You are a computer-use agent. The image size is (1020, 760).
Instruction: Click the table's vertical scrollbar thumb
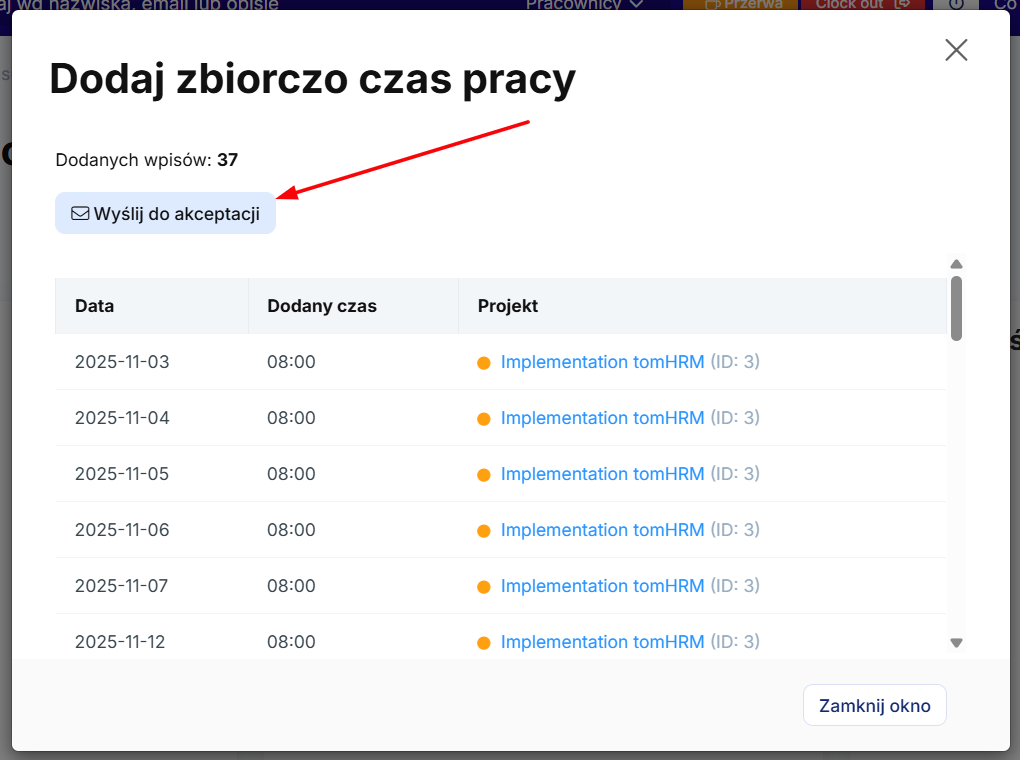point(956,308)
